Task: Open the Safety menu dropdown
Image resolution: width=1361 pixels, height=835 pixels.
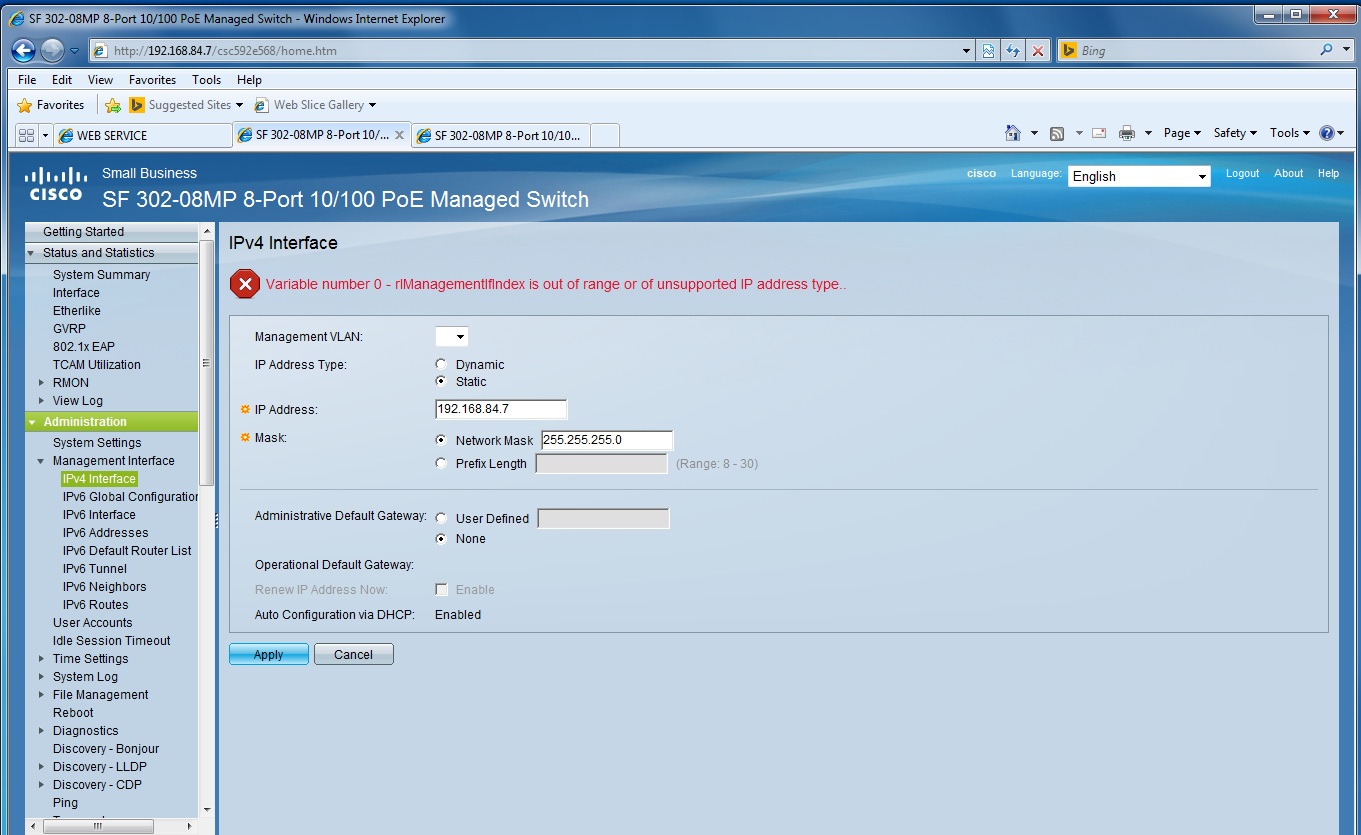Action: (x=1235, y=133)
